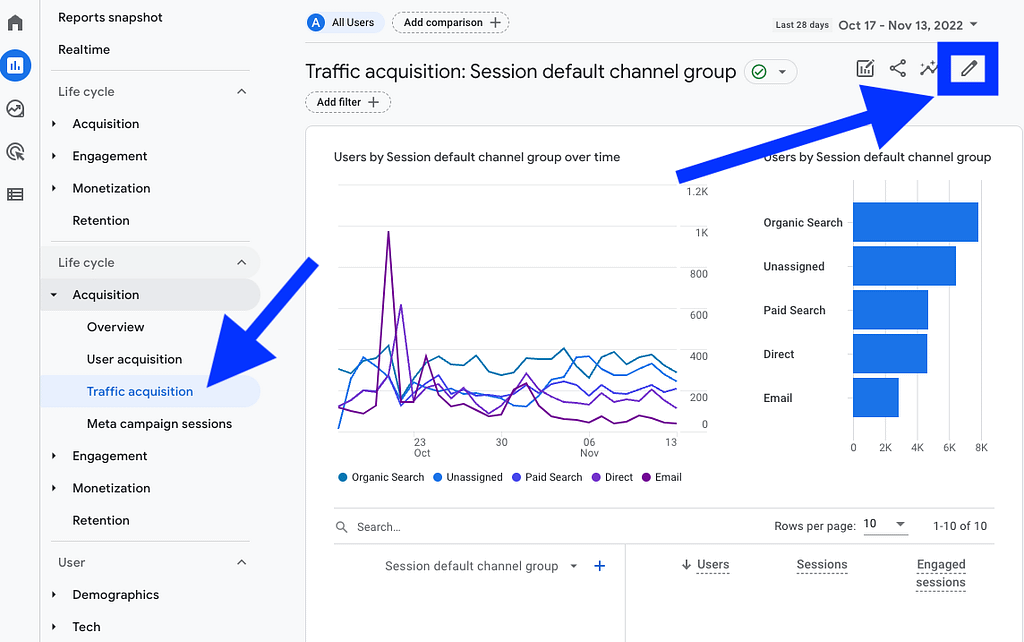This screenshot has height=642, width=1024.
Task: Toggle the Paid Search legend item
Action: 547,477
